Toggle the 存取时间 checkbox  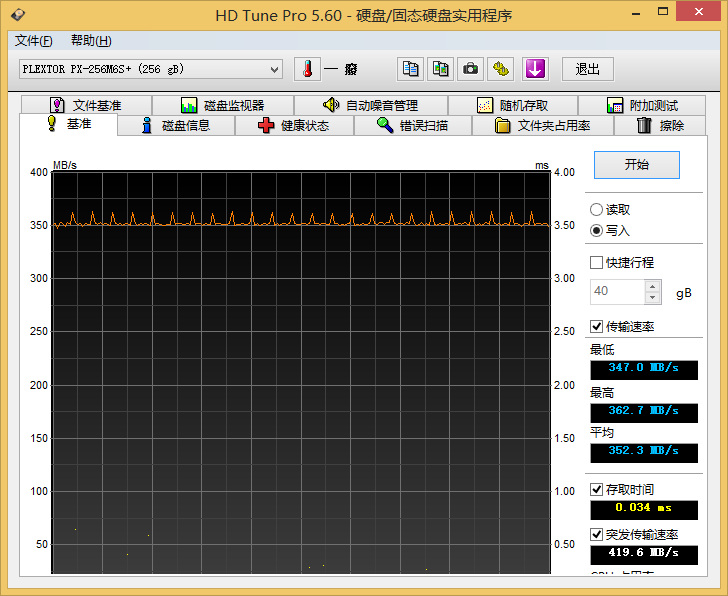coord(597,490)
